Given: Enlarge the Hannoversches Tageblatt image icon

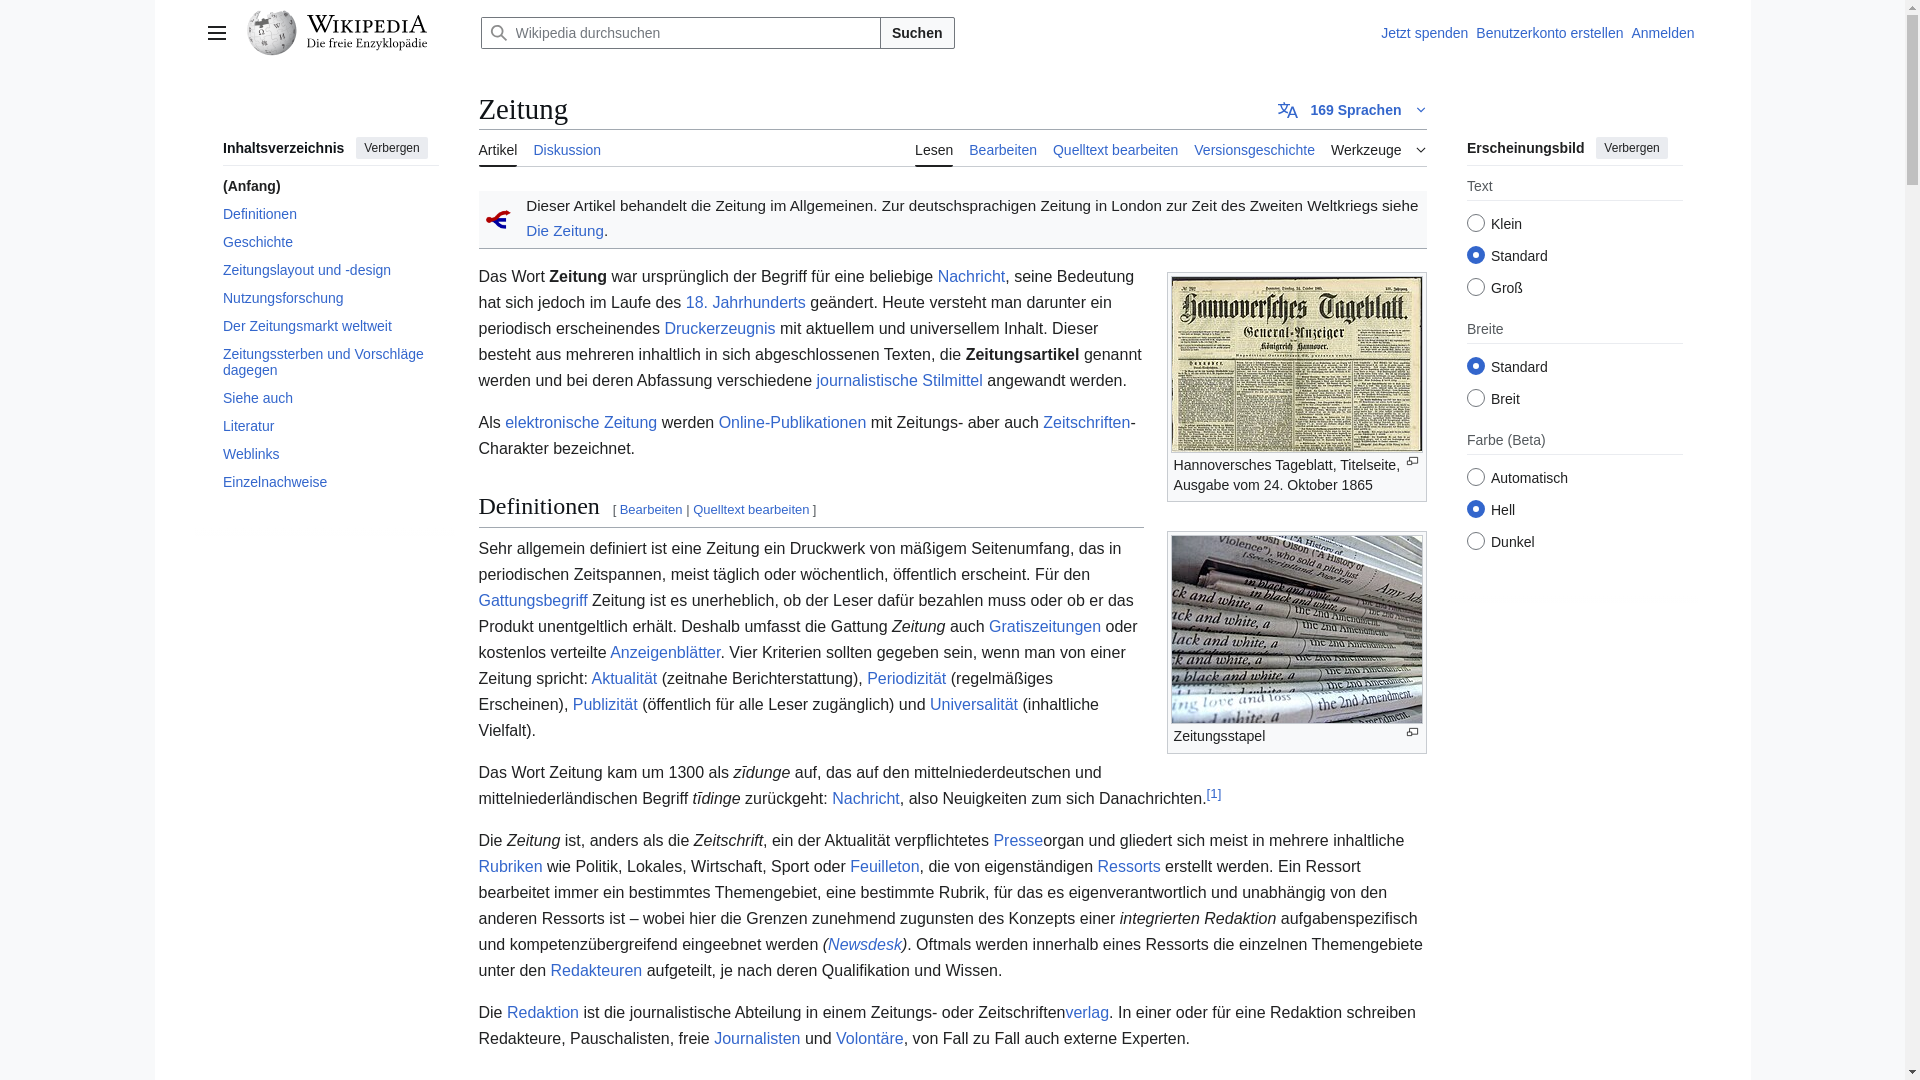Looking at the screenshot, I should tap(1412, 462).
